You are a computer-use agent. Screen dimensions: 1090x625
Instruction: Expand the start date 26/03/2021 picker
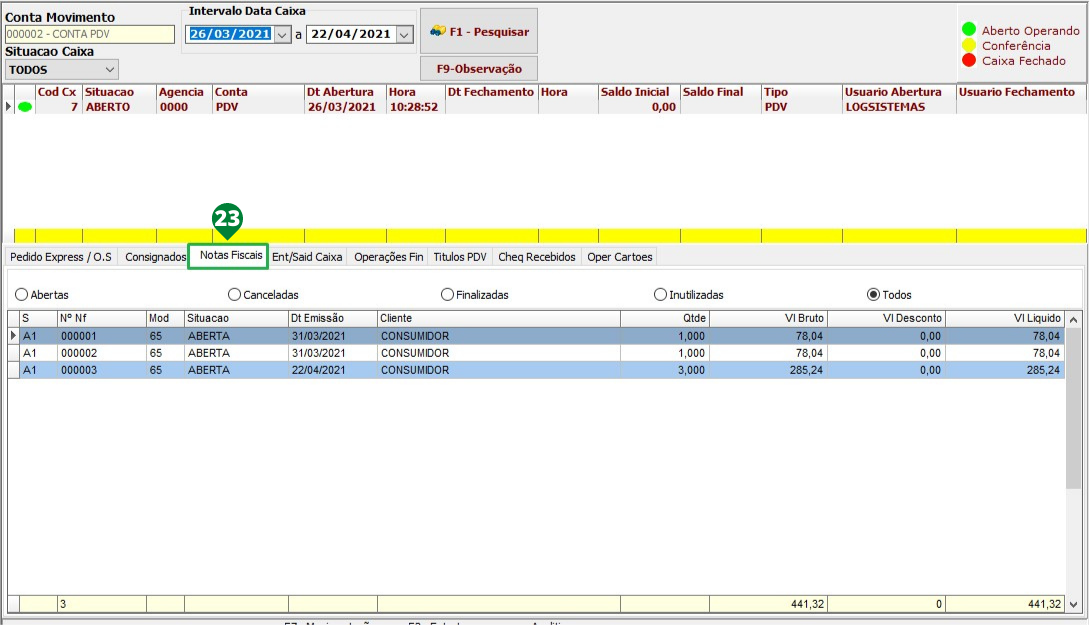(x=282, y=34)
